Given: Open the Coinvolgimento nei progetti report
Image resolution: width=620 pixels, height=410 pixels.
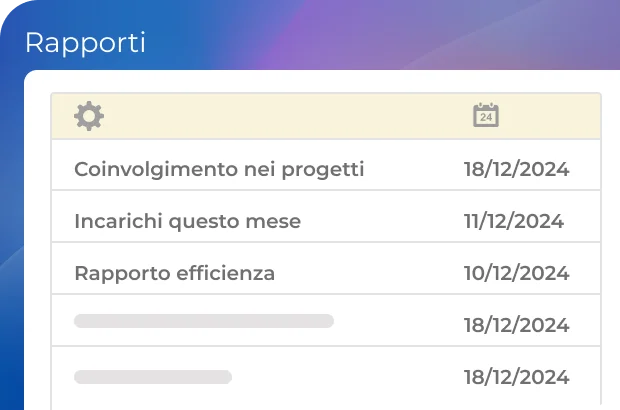Looking at the screenshot, I should pos(219,169).
